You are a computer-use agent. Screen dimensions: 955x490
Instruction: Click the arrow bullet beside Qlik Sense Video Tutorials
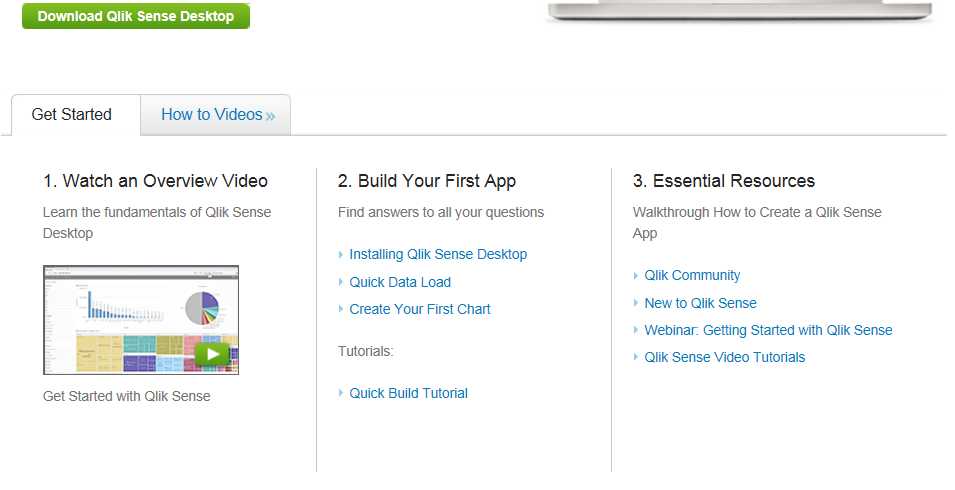click(x=636, y=357)
